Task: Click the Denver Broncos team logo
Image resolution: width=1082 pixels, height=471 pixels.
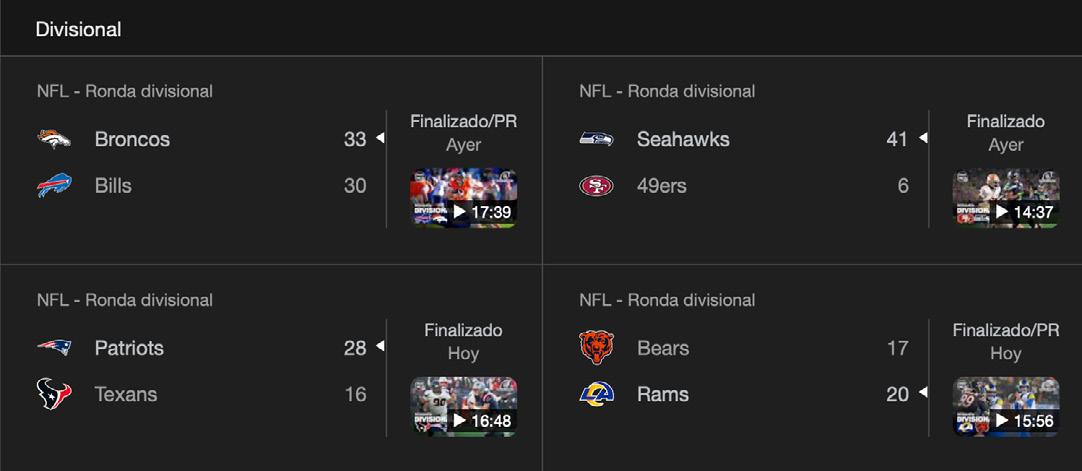Action: click(x=54, y=139)
